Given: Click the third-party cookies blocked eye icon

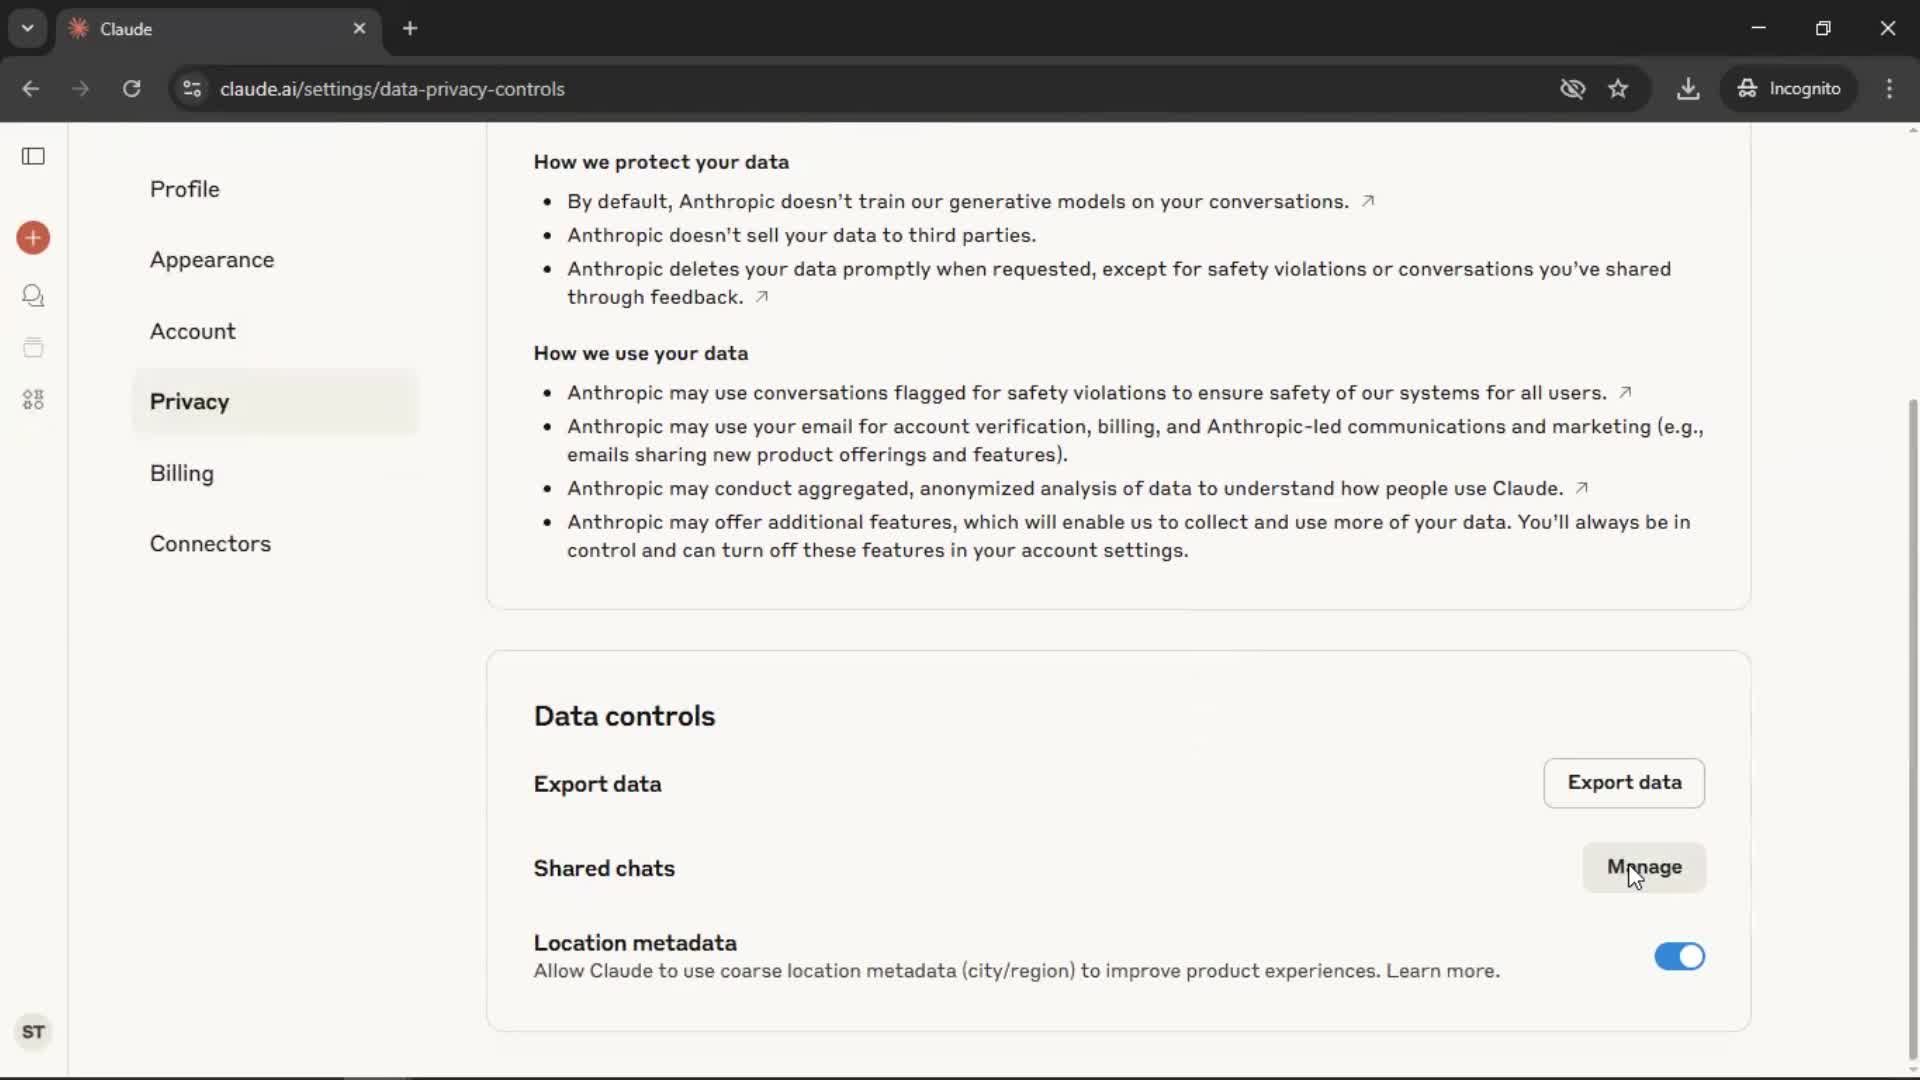Looking at the screenshot, I should 1572,89.
